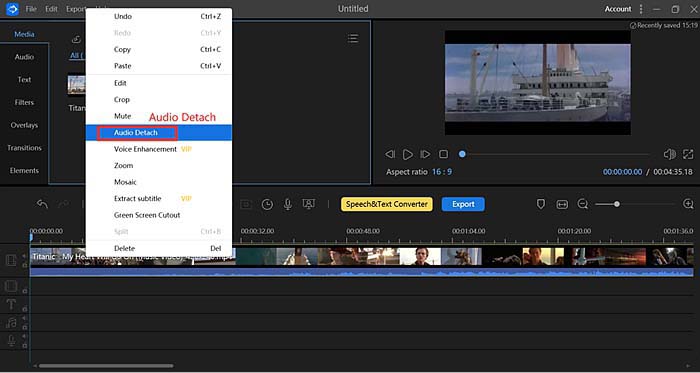The width and height of the screenshot is (700, 373).
Task: Open the Transitions panel
Action: point(24,148)
